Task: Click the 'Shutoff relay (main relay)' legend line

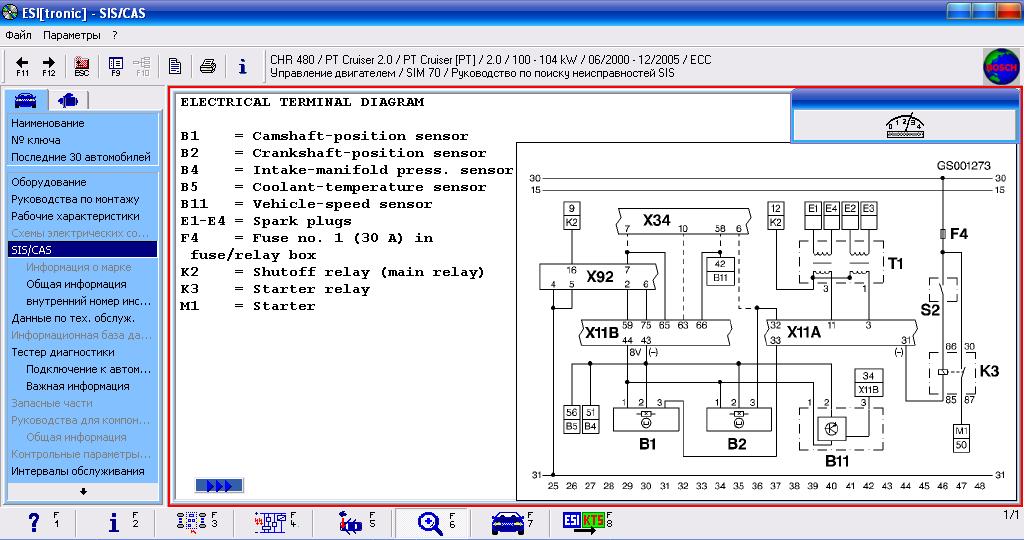Action: pos(332,272)
